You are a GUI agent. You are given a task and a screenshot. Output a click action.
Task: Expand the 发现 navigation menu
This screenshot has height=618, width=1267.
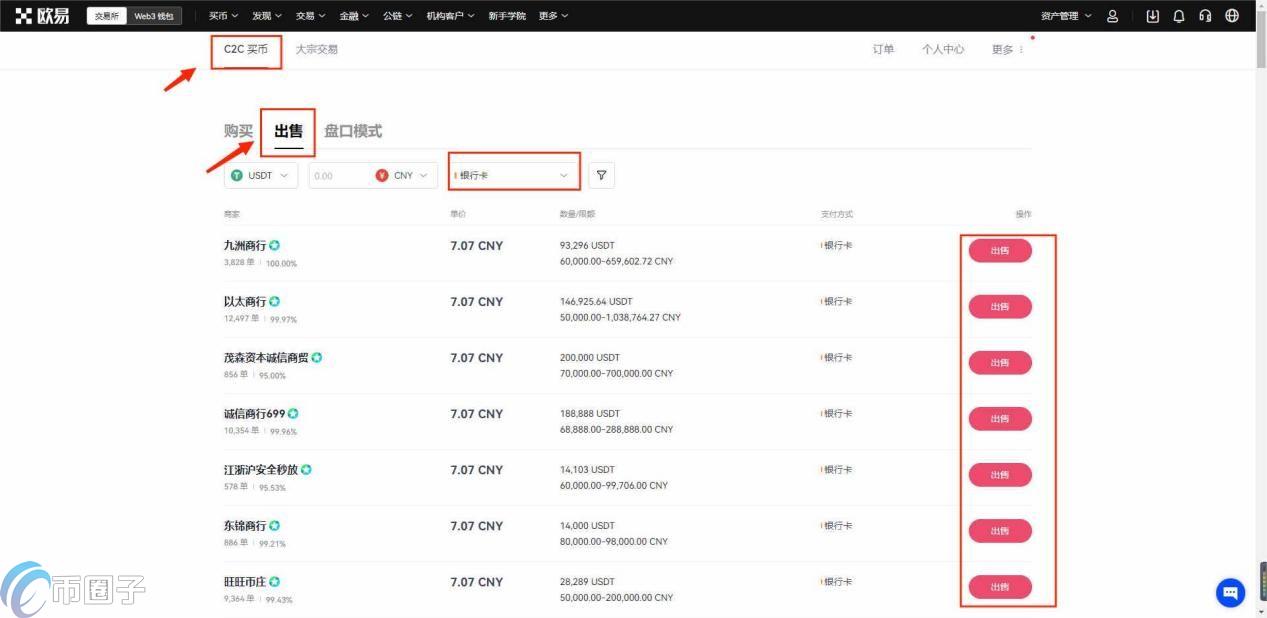267,16
